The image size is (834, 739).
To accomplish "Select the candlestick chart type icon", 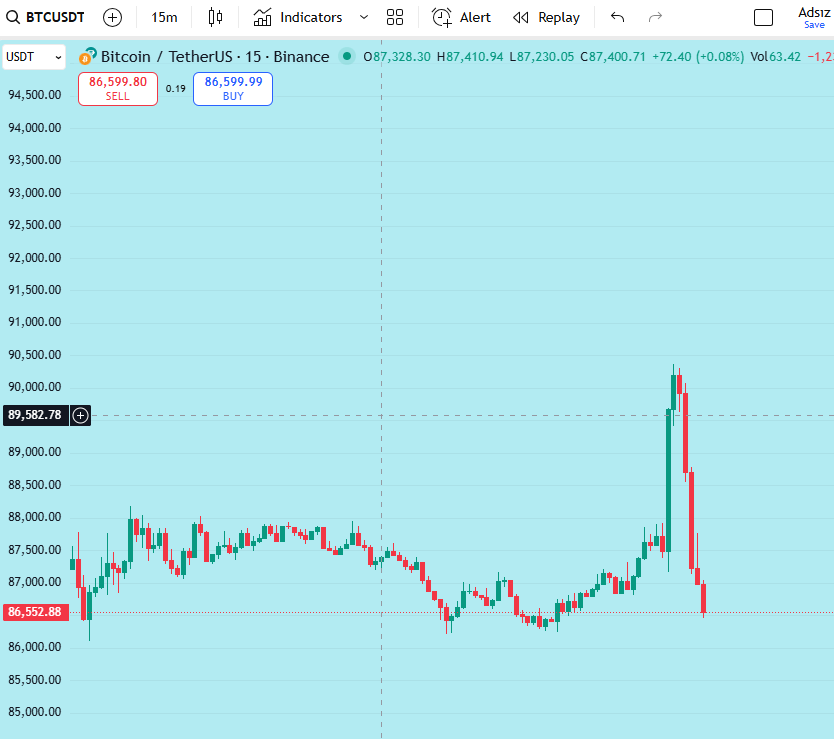I will pos(216,17).
